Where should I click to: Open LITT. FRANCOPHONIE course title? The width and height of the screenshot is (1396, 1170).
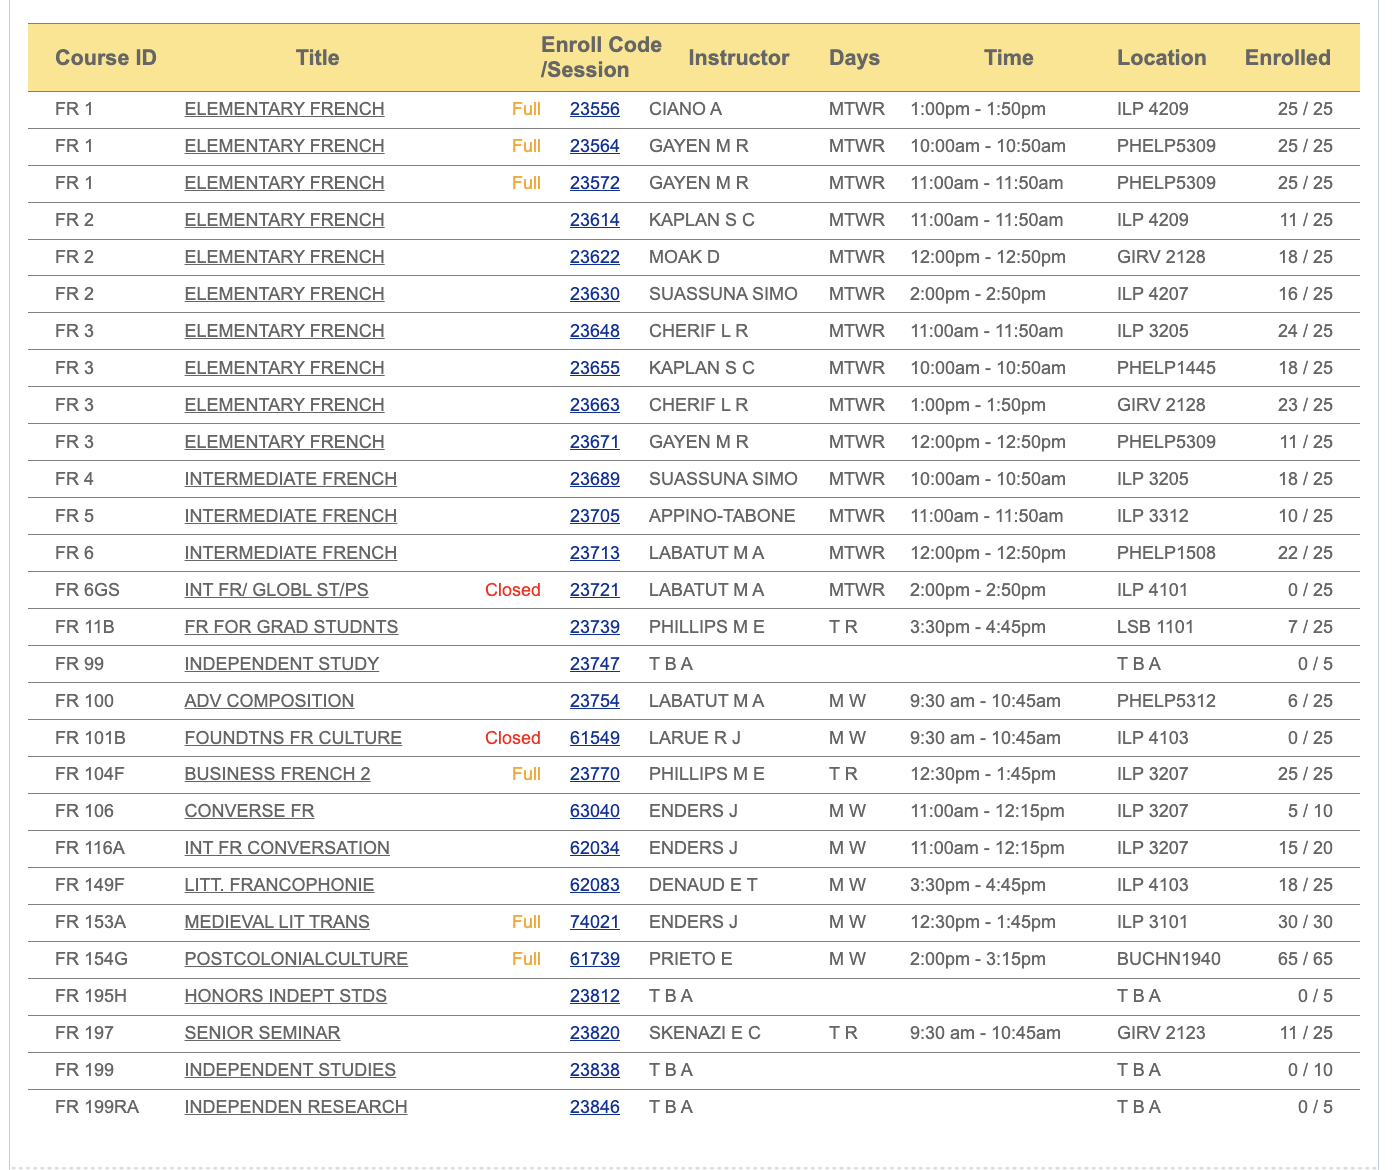279,885
